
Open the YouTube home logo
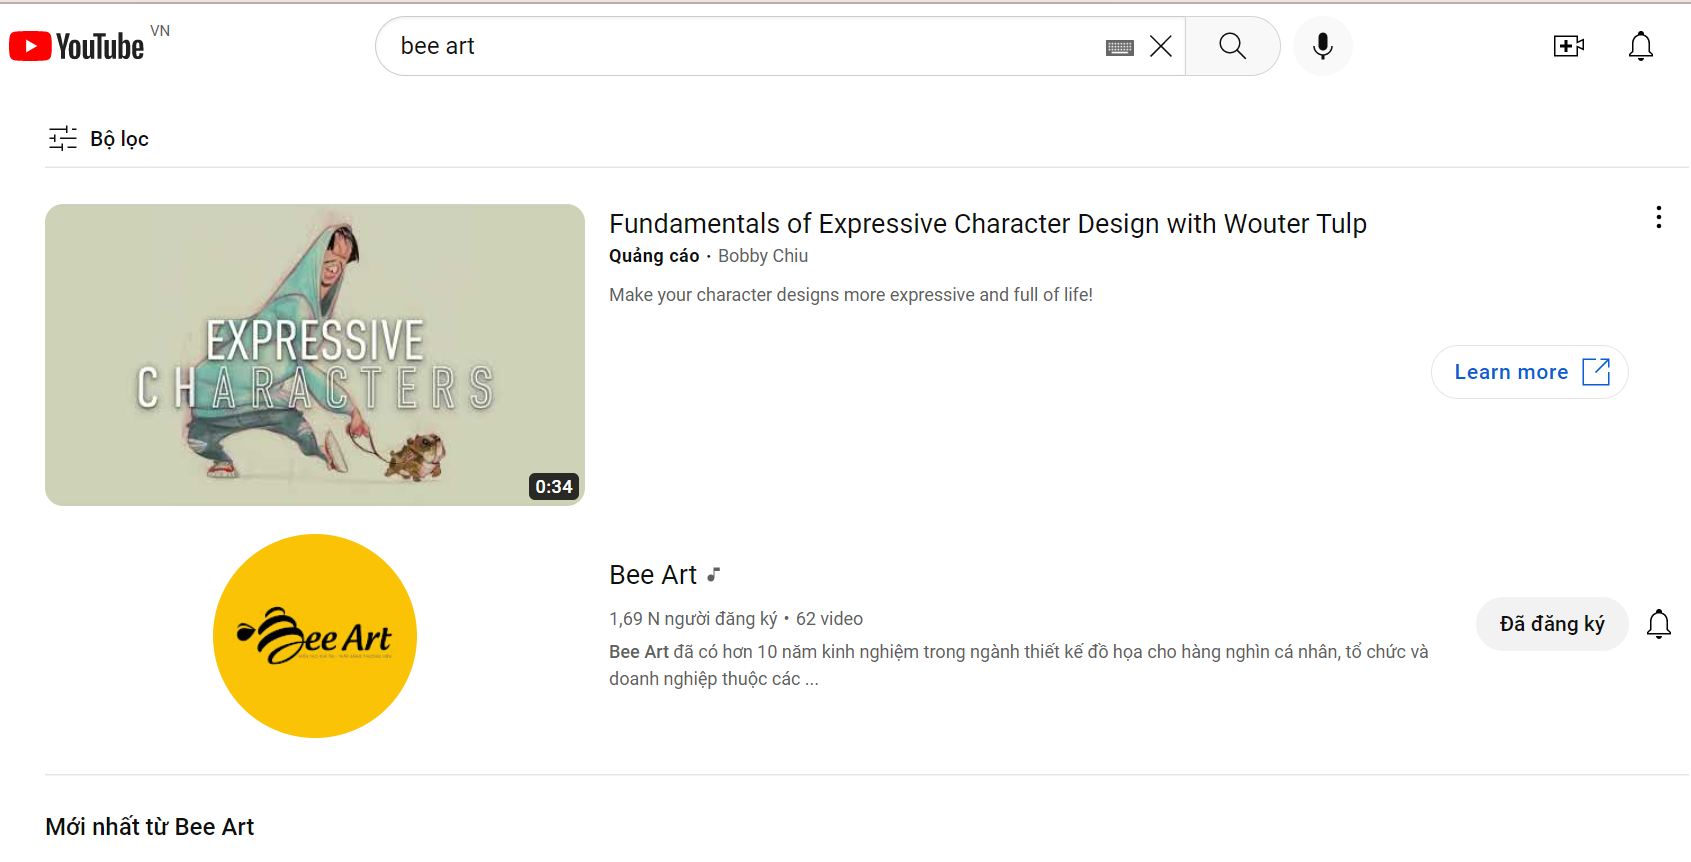[x=77, y=46]
